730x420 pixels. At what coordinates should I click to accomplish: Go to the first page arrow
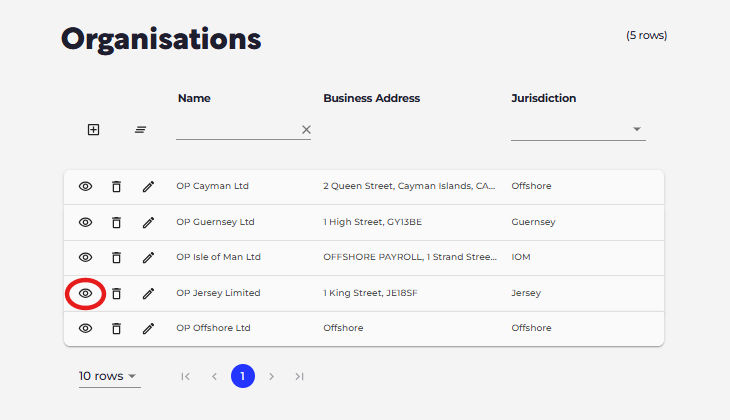(185, 376)
